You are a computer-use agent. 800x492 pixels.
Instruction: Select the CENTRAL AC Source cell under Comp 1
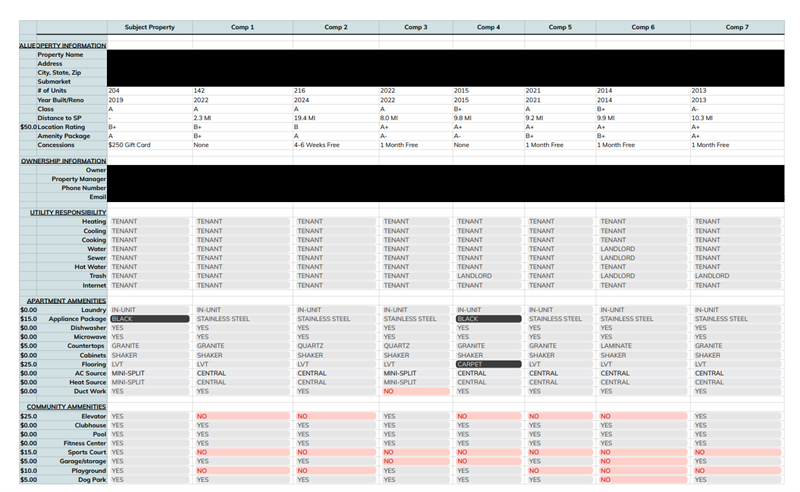tap(242, 374)
